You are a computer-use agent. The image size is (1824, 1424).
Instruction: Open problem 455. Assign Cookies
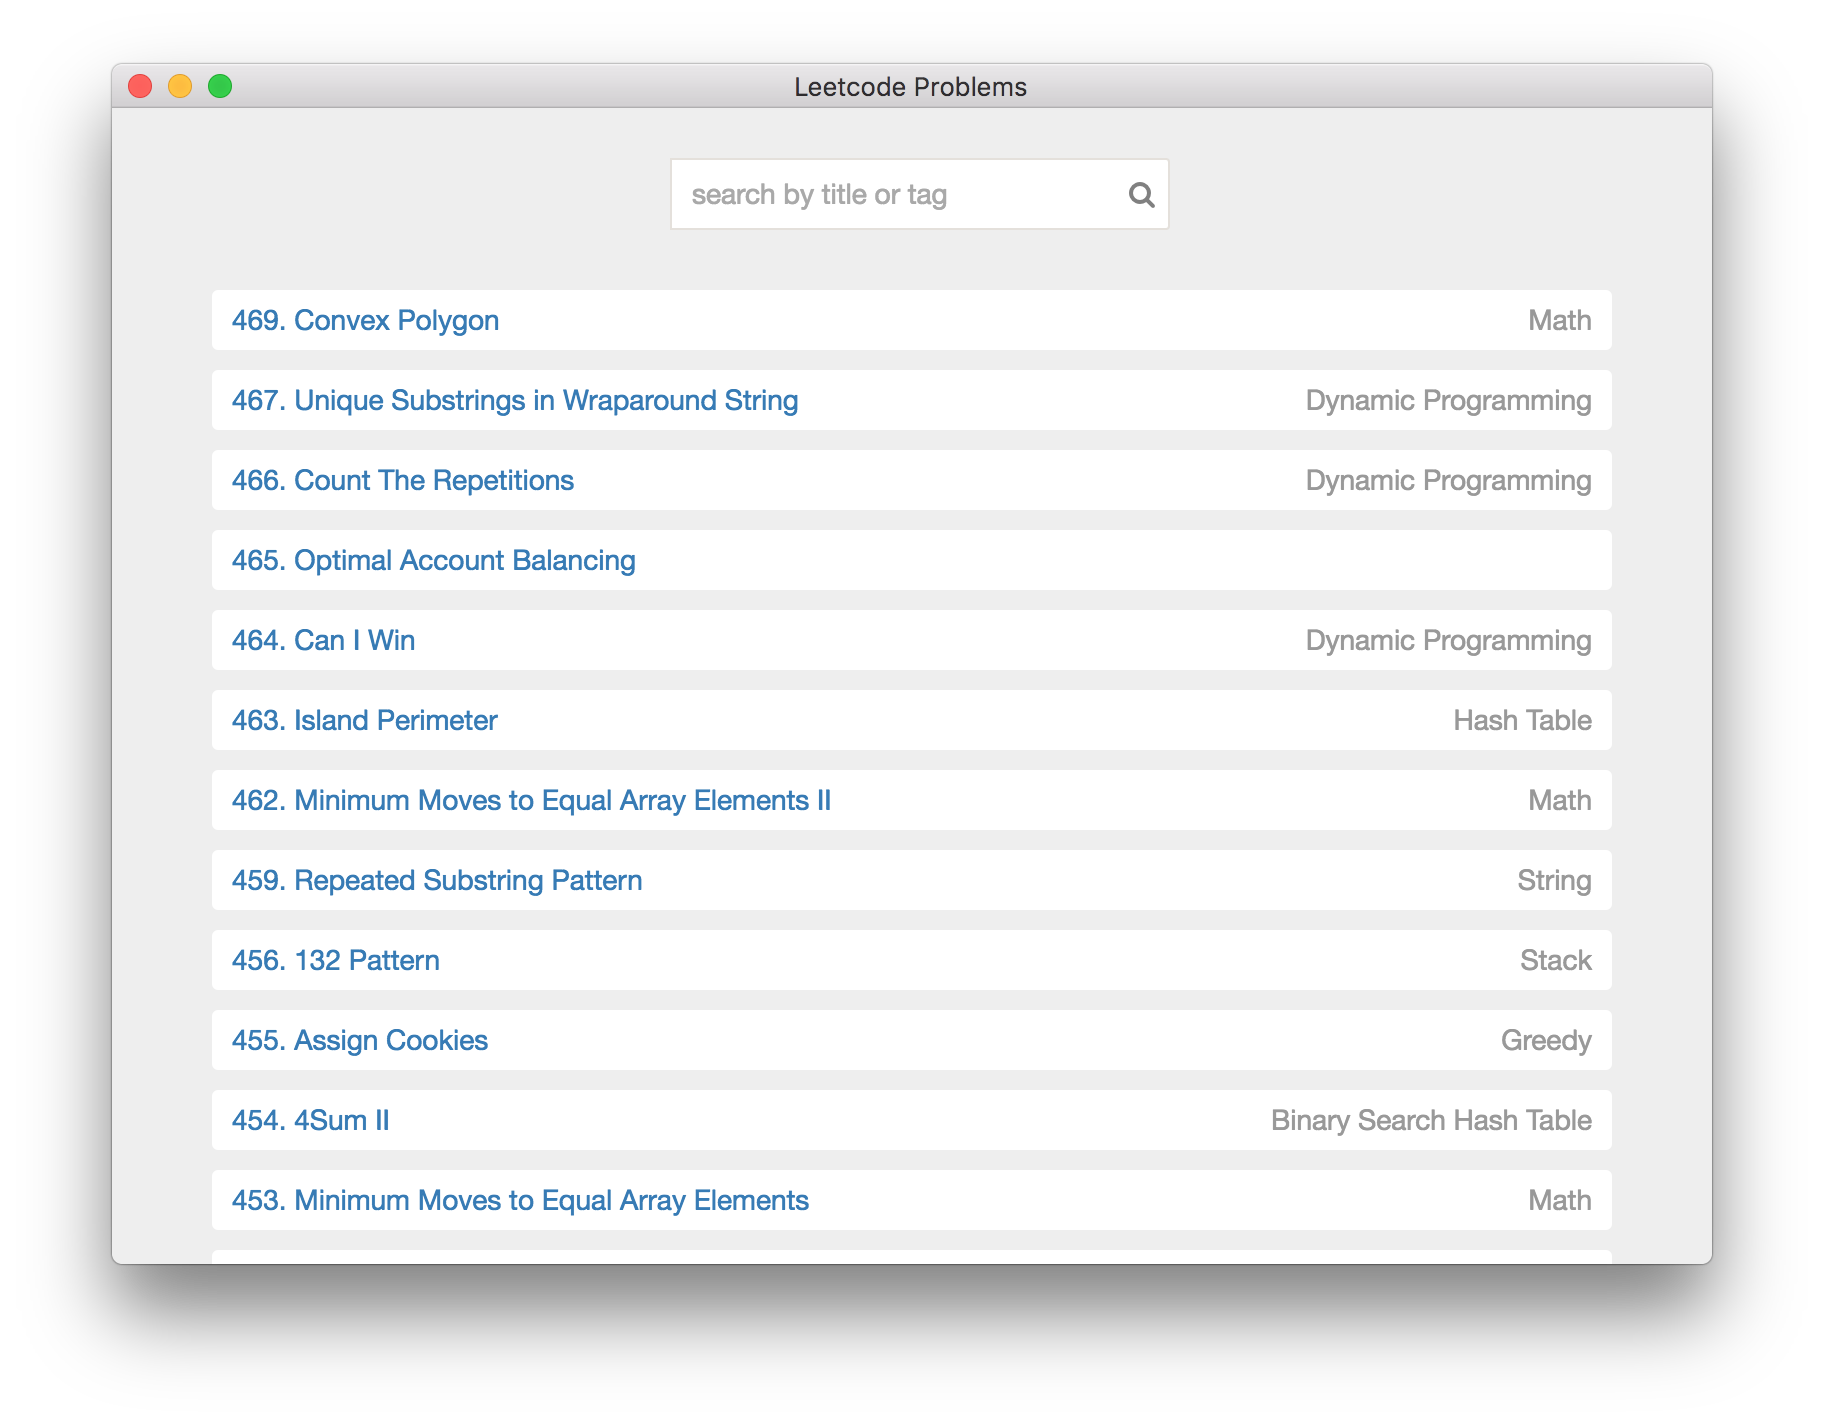pyautogui.click(x=360, y=1040)
